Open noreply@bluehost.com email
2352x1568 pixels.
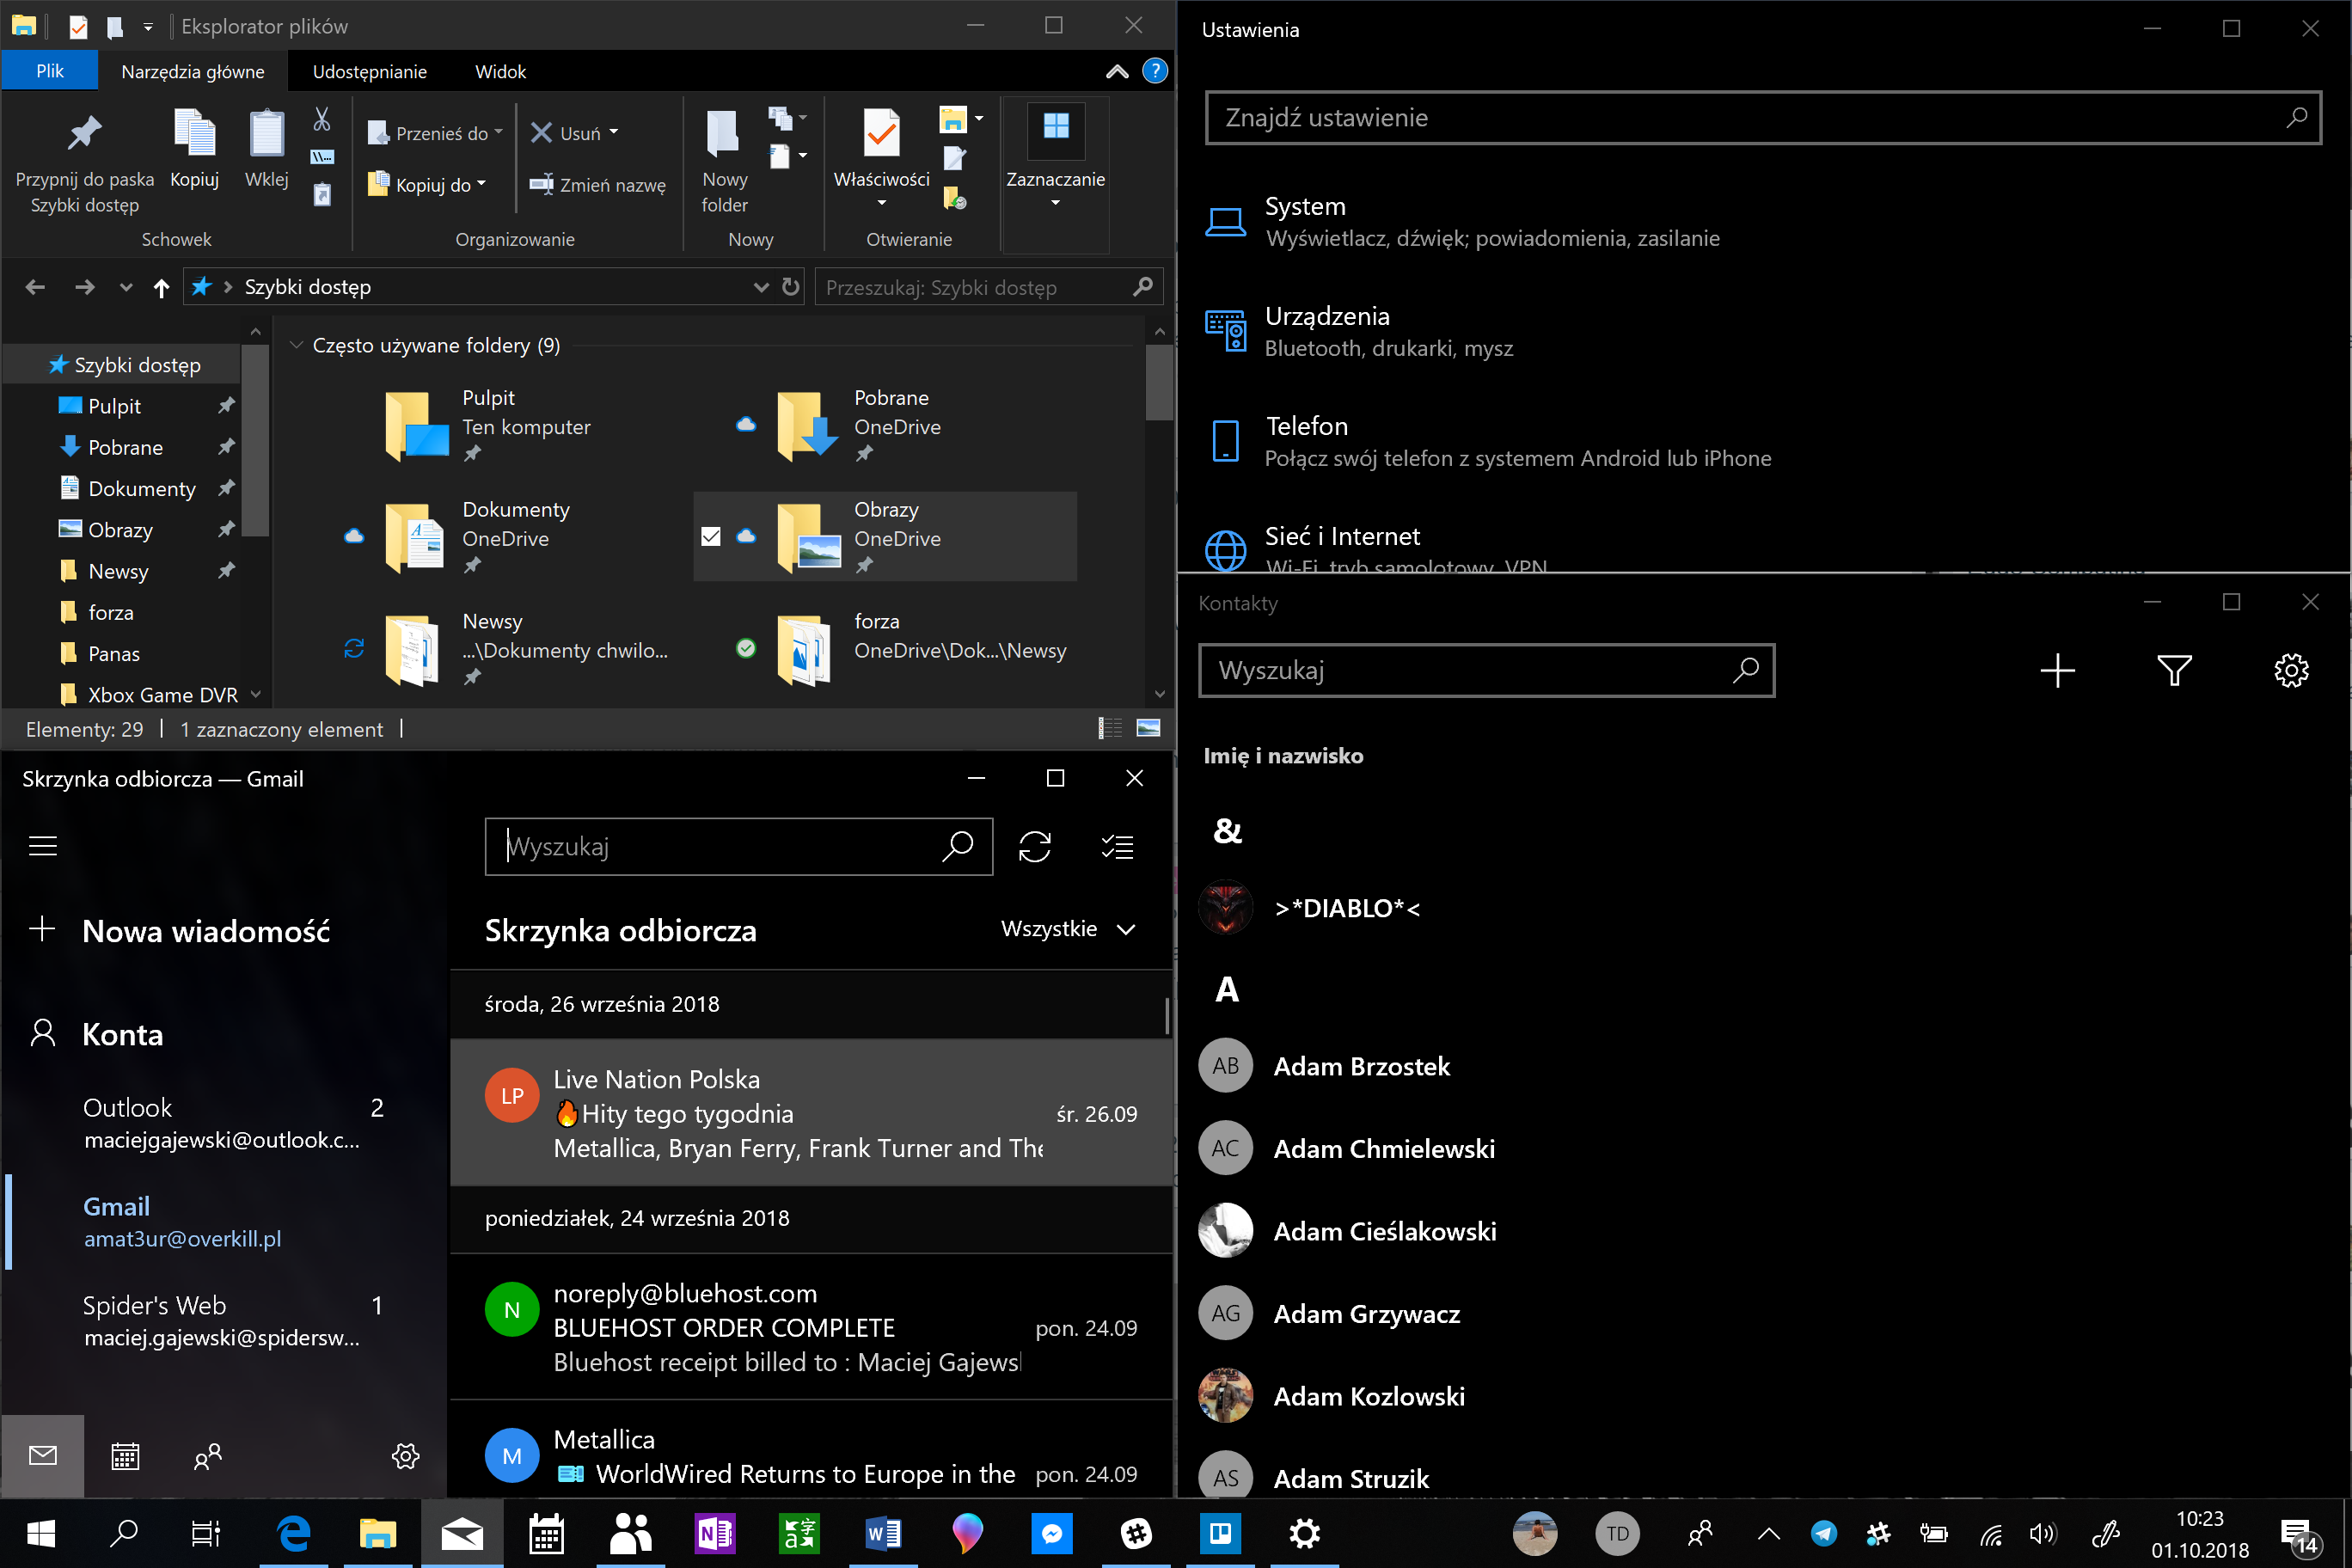pyautogui.click(x=811, y=1327)
